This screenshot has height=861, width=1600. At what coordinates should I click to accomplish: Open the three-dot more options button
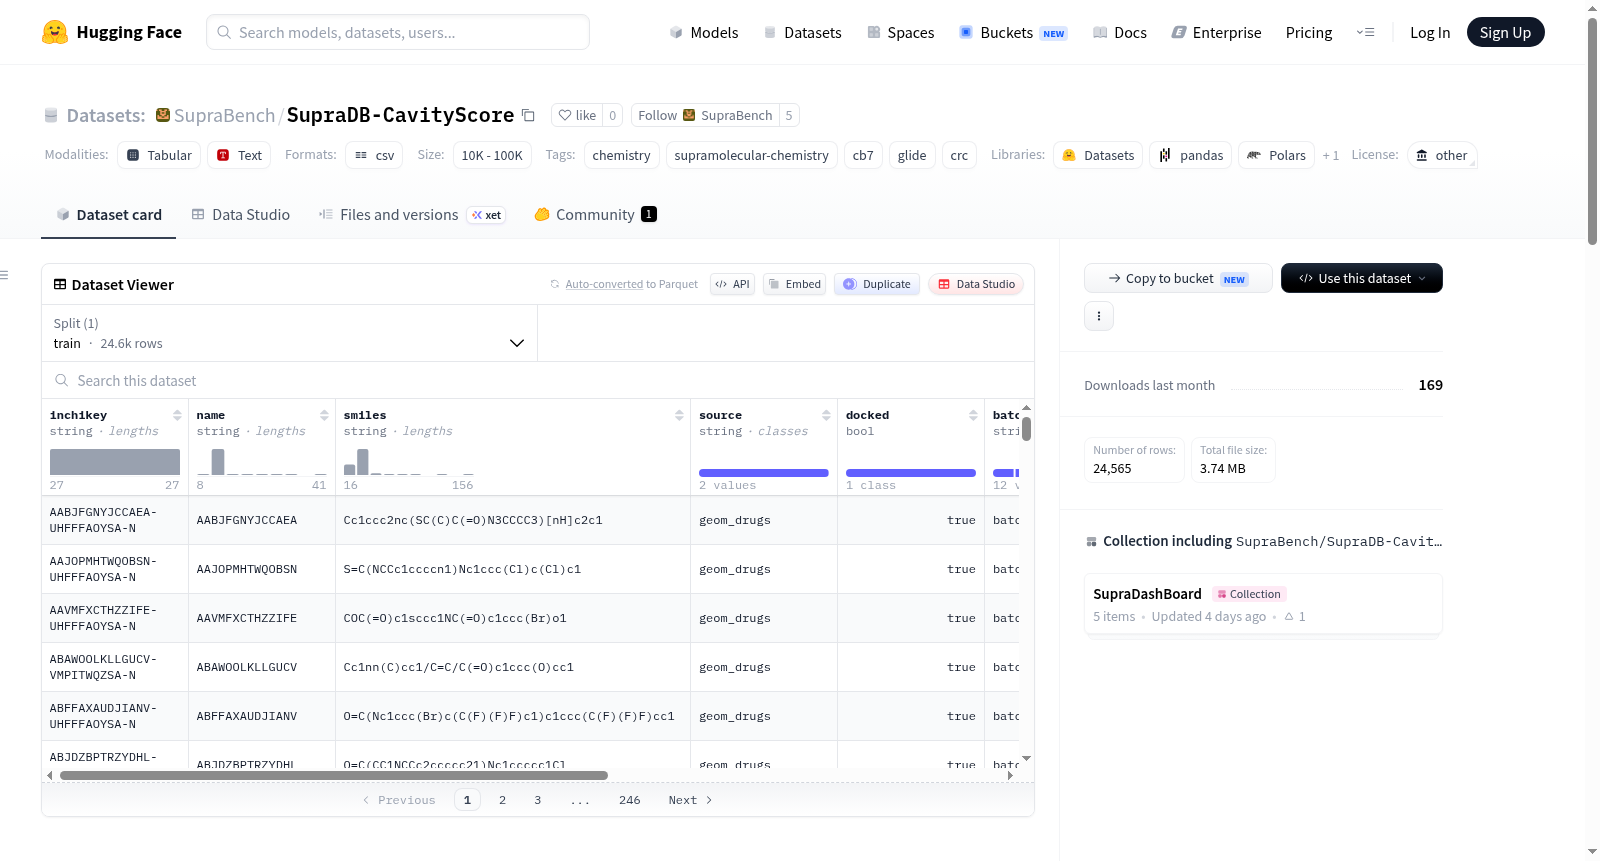click(x=1099, y=316)
